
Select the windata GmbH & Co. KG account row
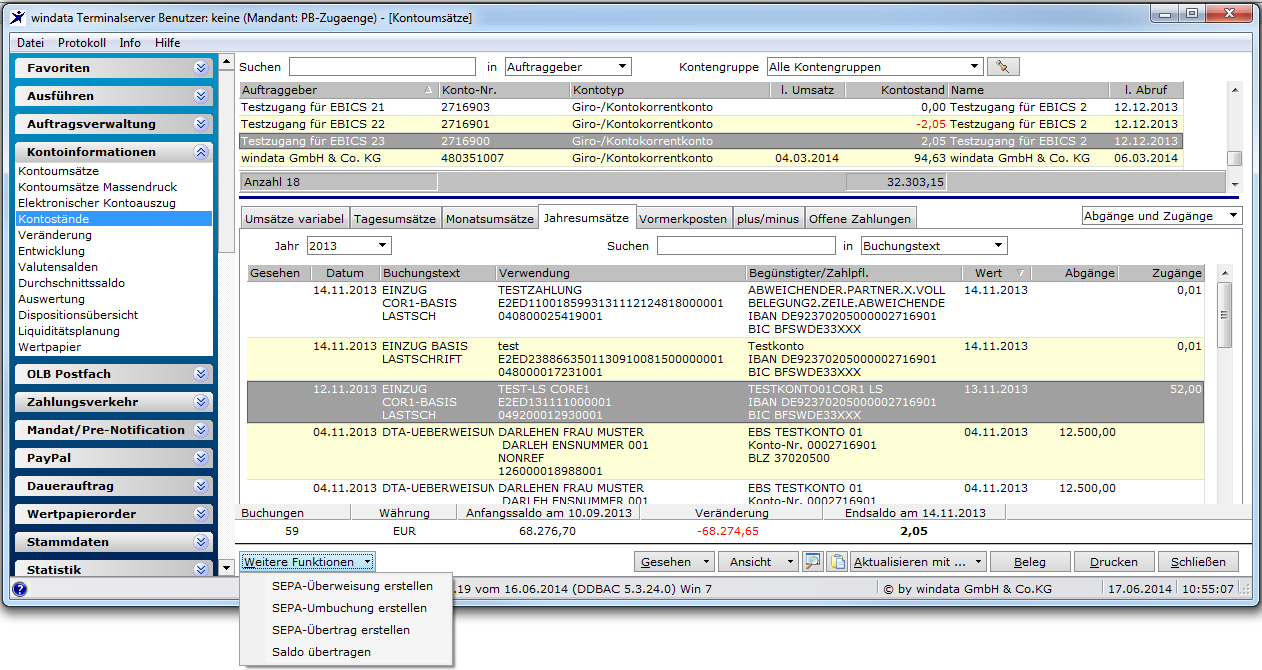(711, 158)
